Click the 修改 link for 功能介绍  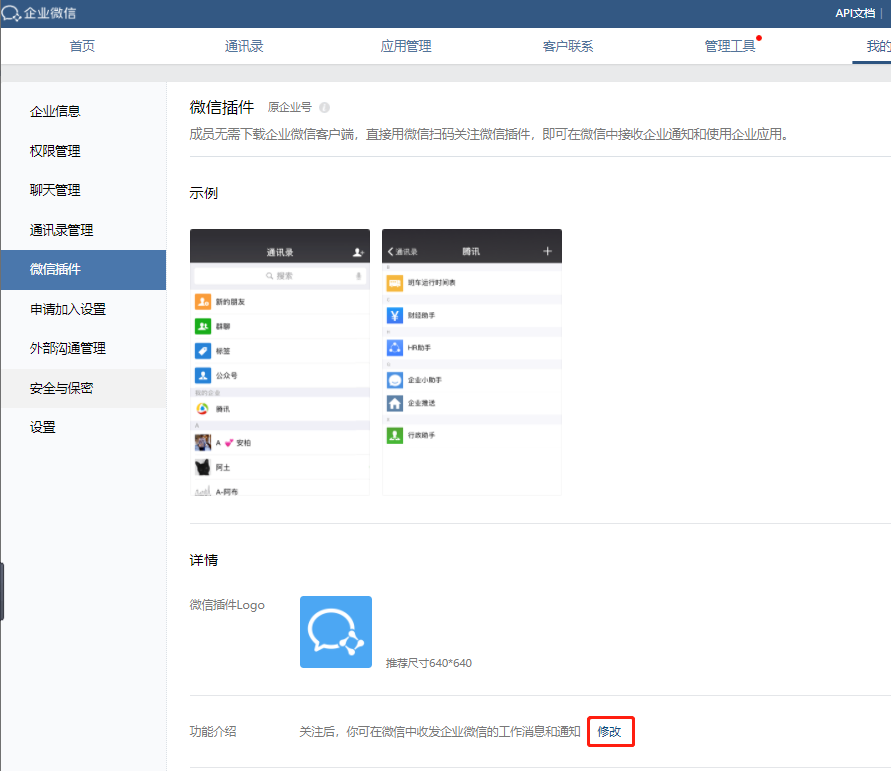pyautogui.click(x=609, y=732)
